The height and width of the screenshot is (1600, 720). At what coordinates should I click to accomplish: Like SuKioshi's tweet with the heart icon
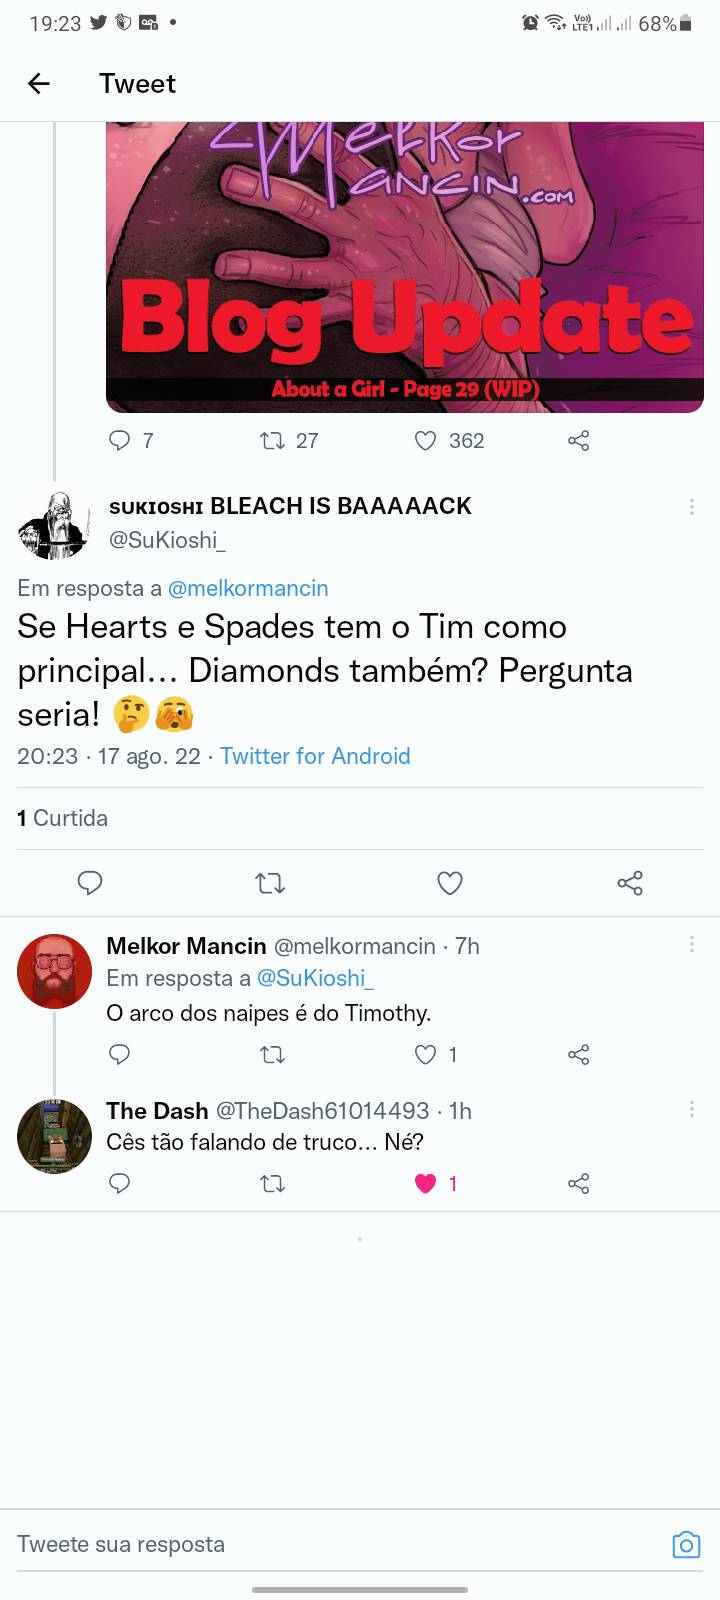point(450,883)
